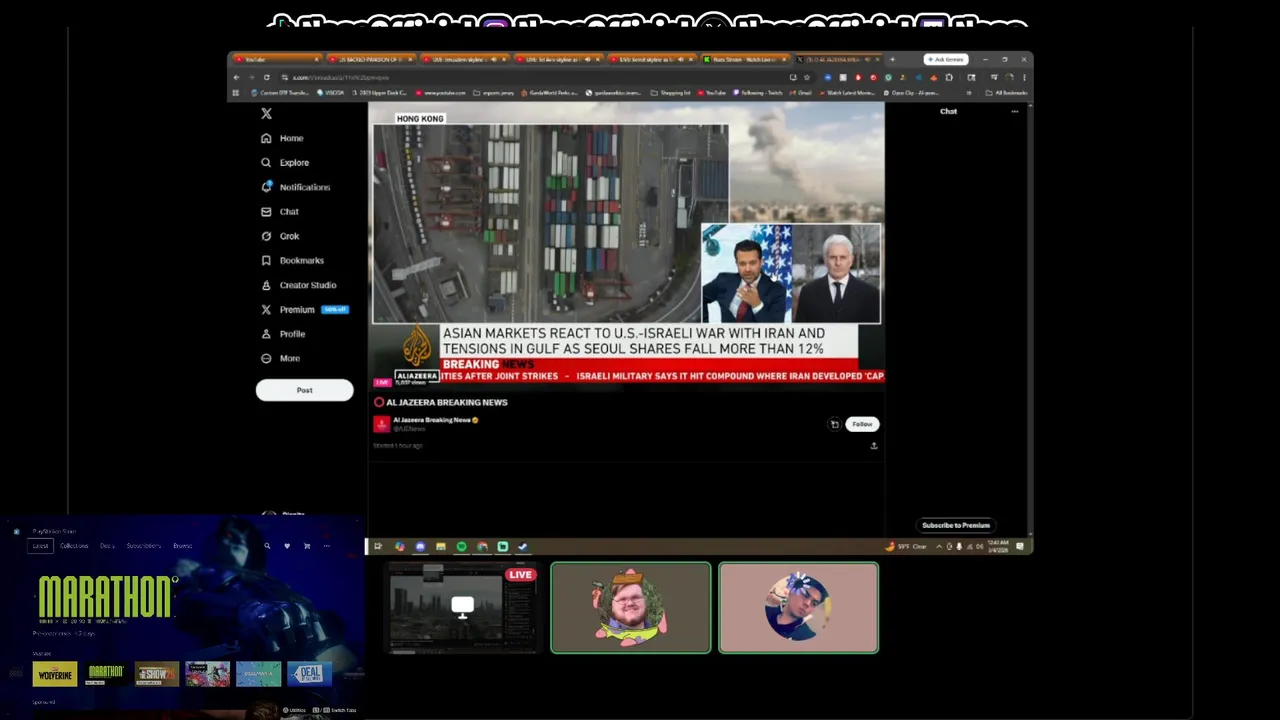This screenshot has height=720, width=1280.
Task: Open Steam from the taskbar
Action: tap(522, 546)
